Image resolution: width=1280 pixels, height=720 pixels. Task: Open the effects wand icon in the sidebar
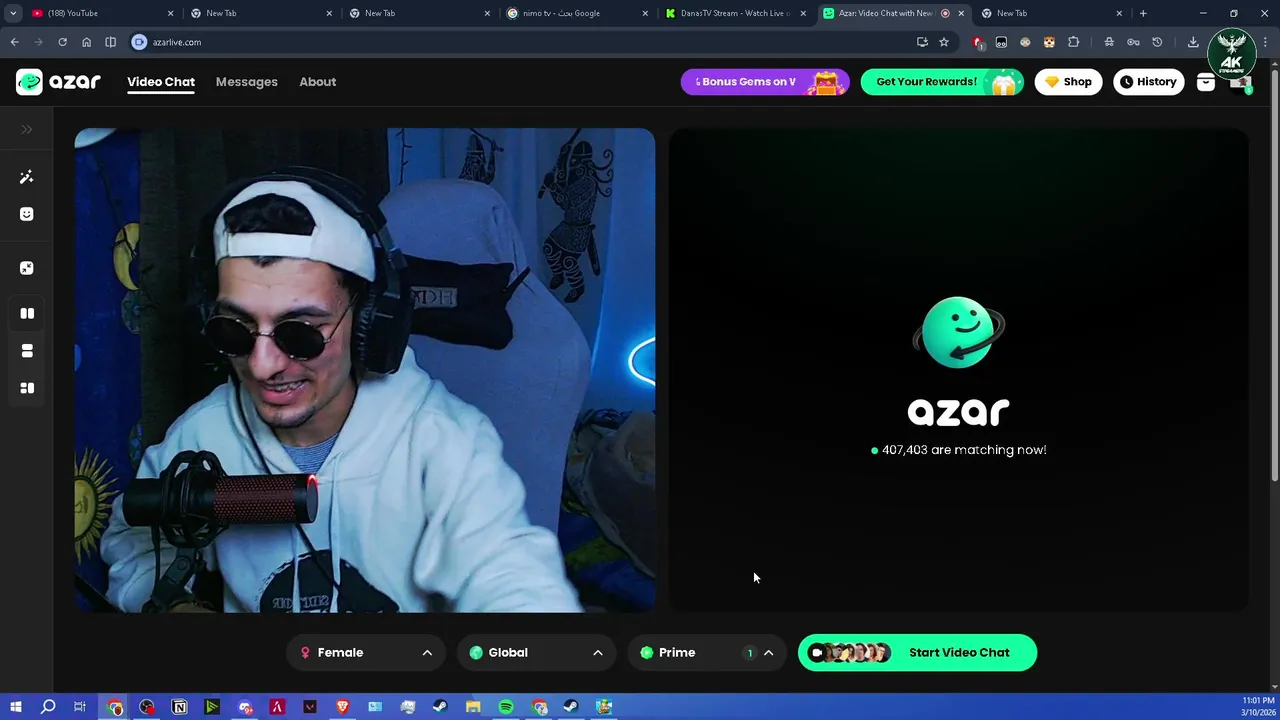click(27, 177)
